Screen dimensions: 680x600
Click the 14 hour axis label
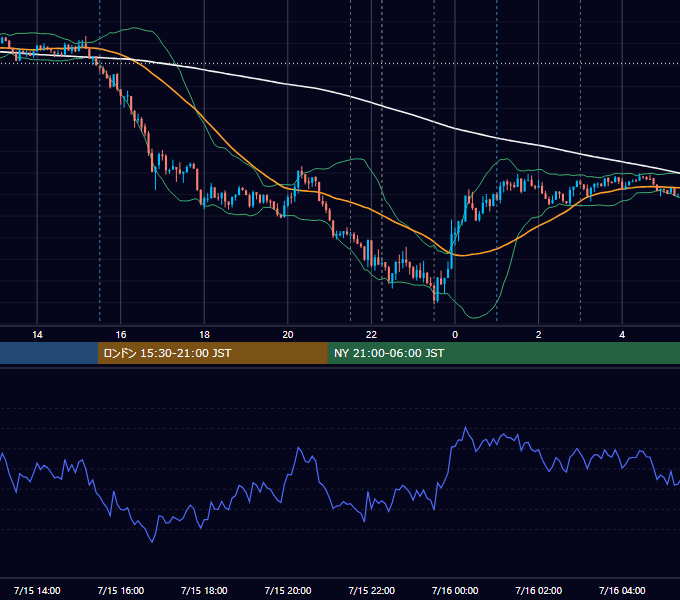tap(37, 335)
